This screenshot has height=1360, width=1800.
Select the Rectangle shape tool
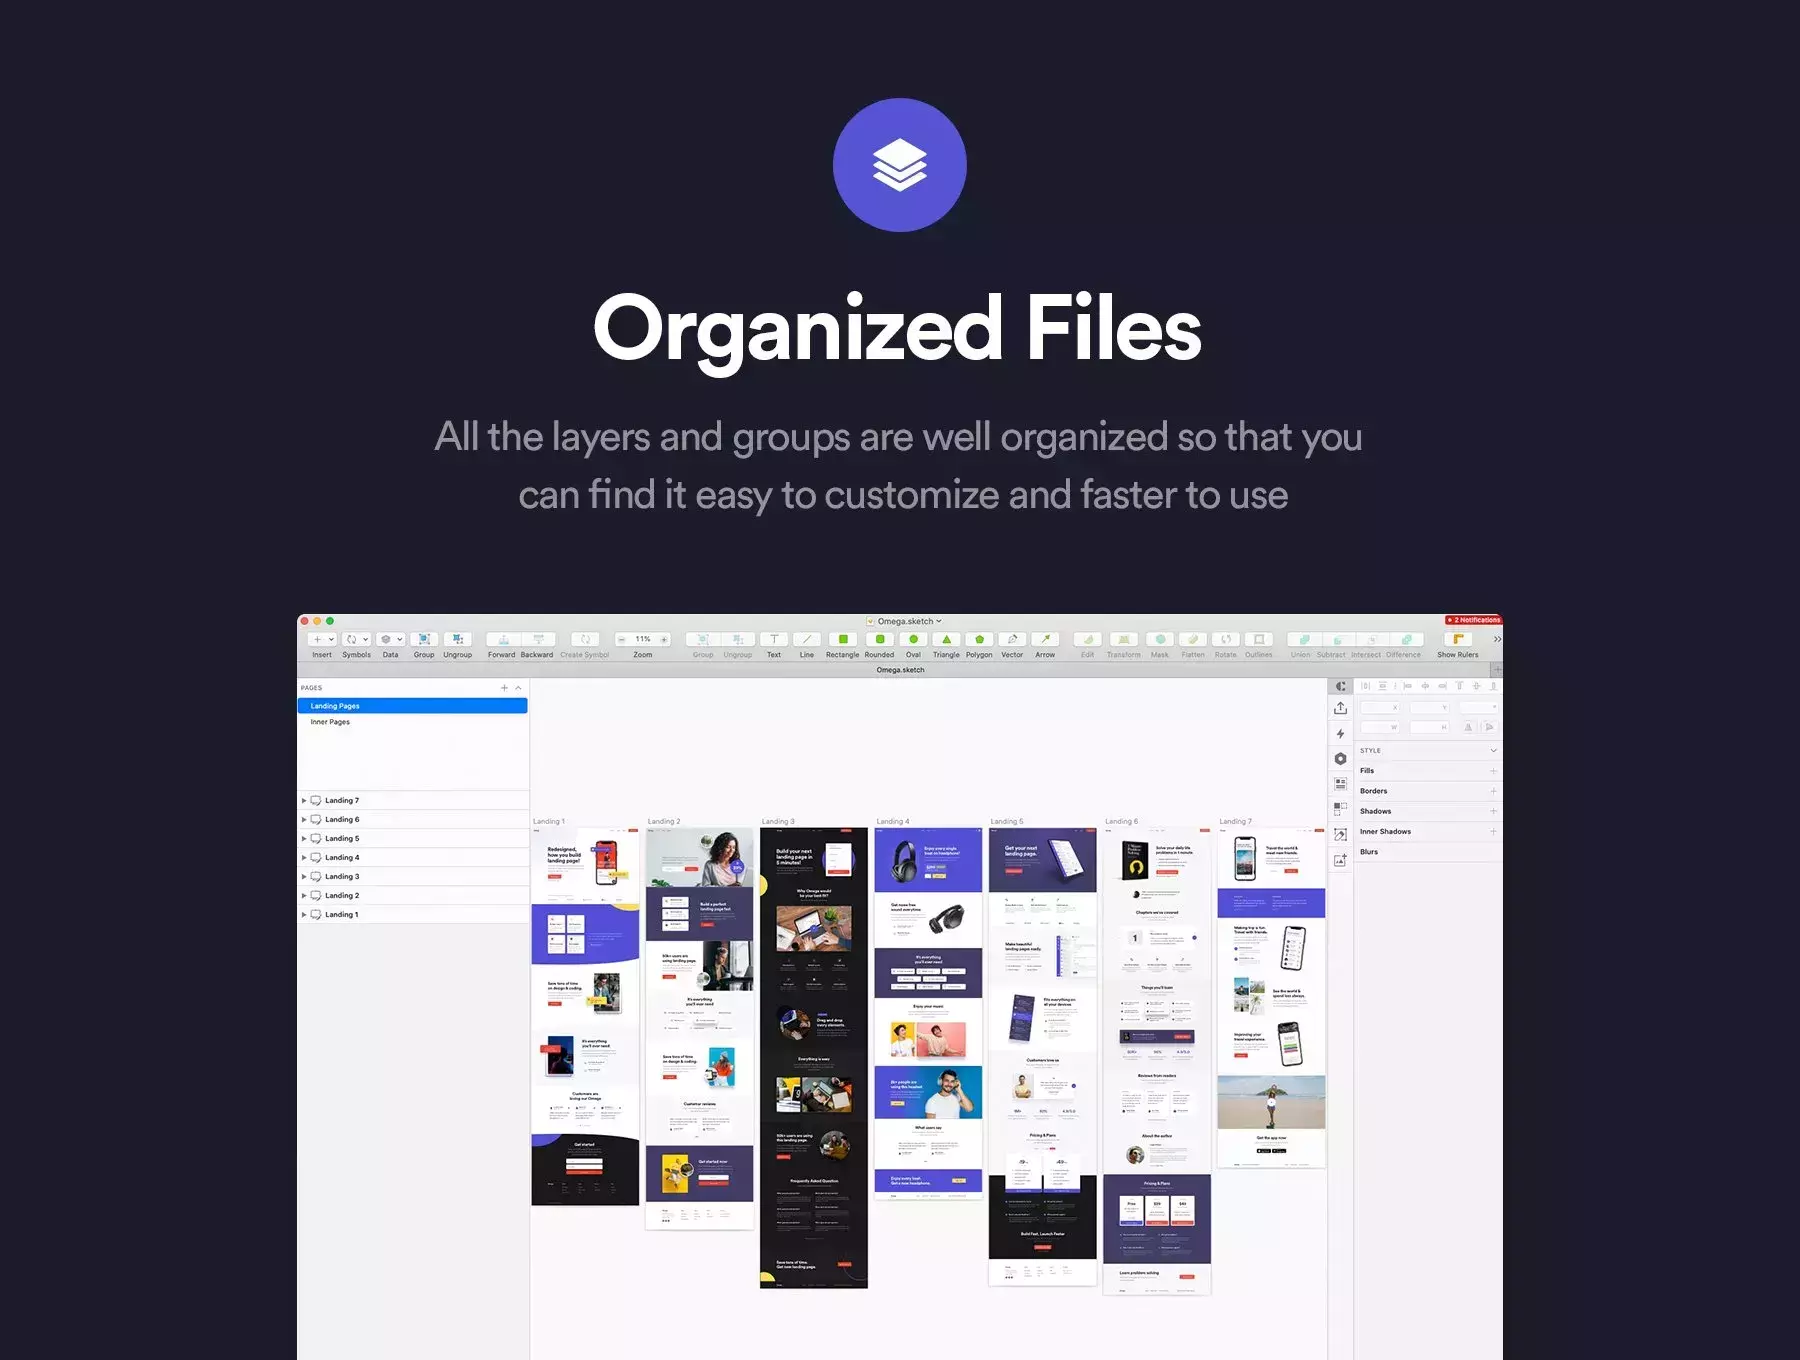click(843, 639)
